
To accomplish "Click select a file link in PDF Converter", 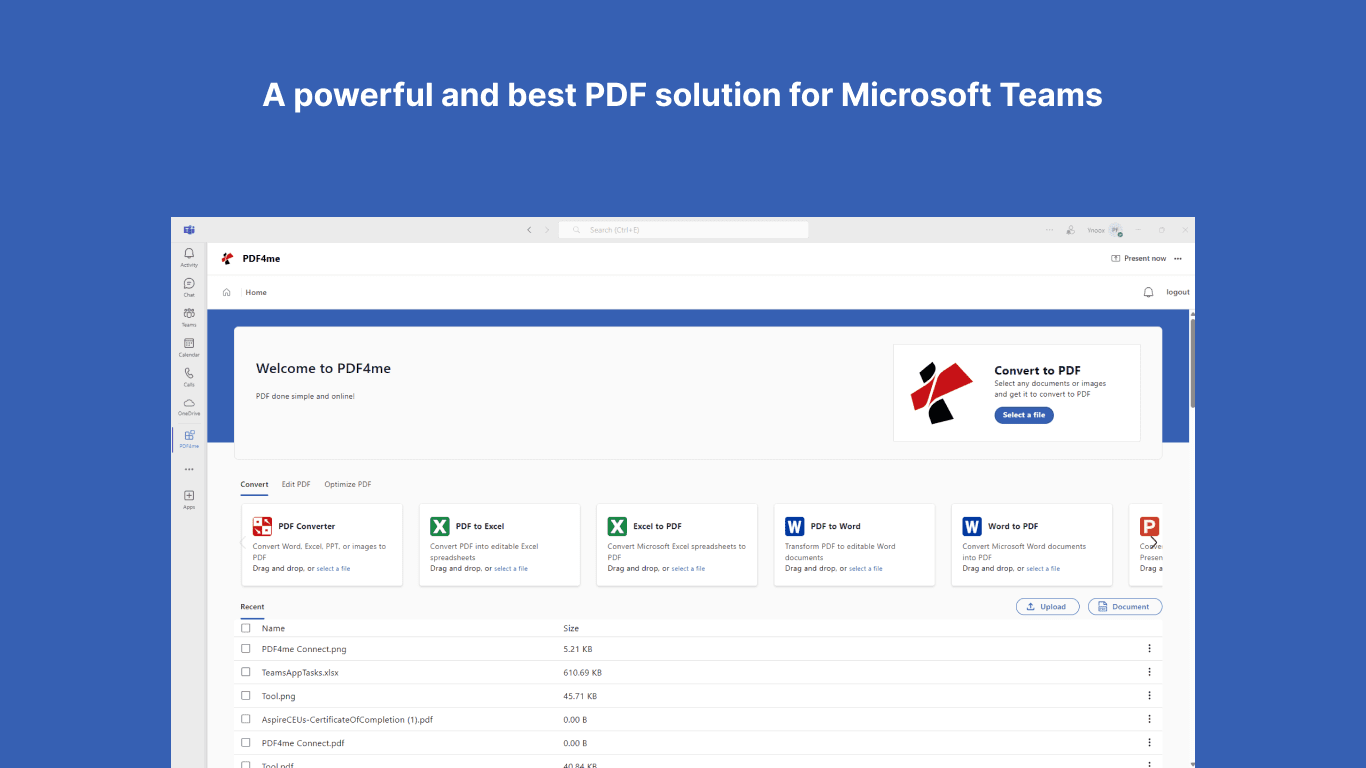I will click(333, 569).
